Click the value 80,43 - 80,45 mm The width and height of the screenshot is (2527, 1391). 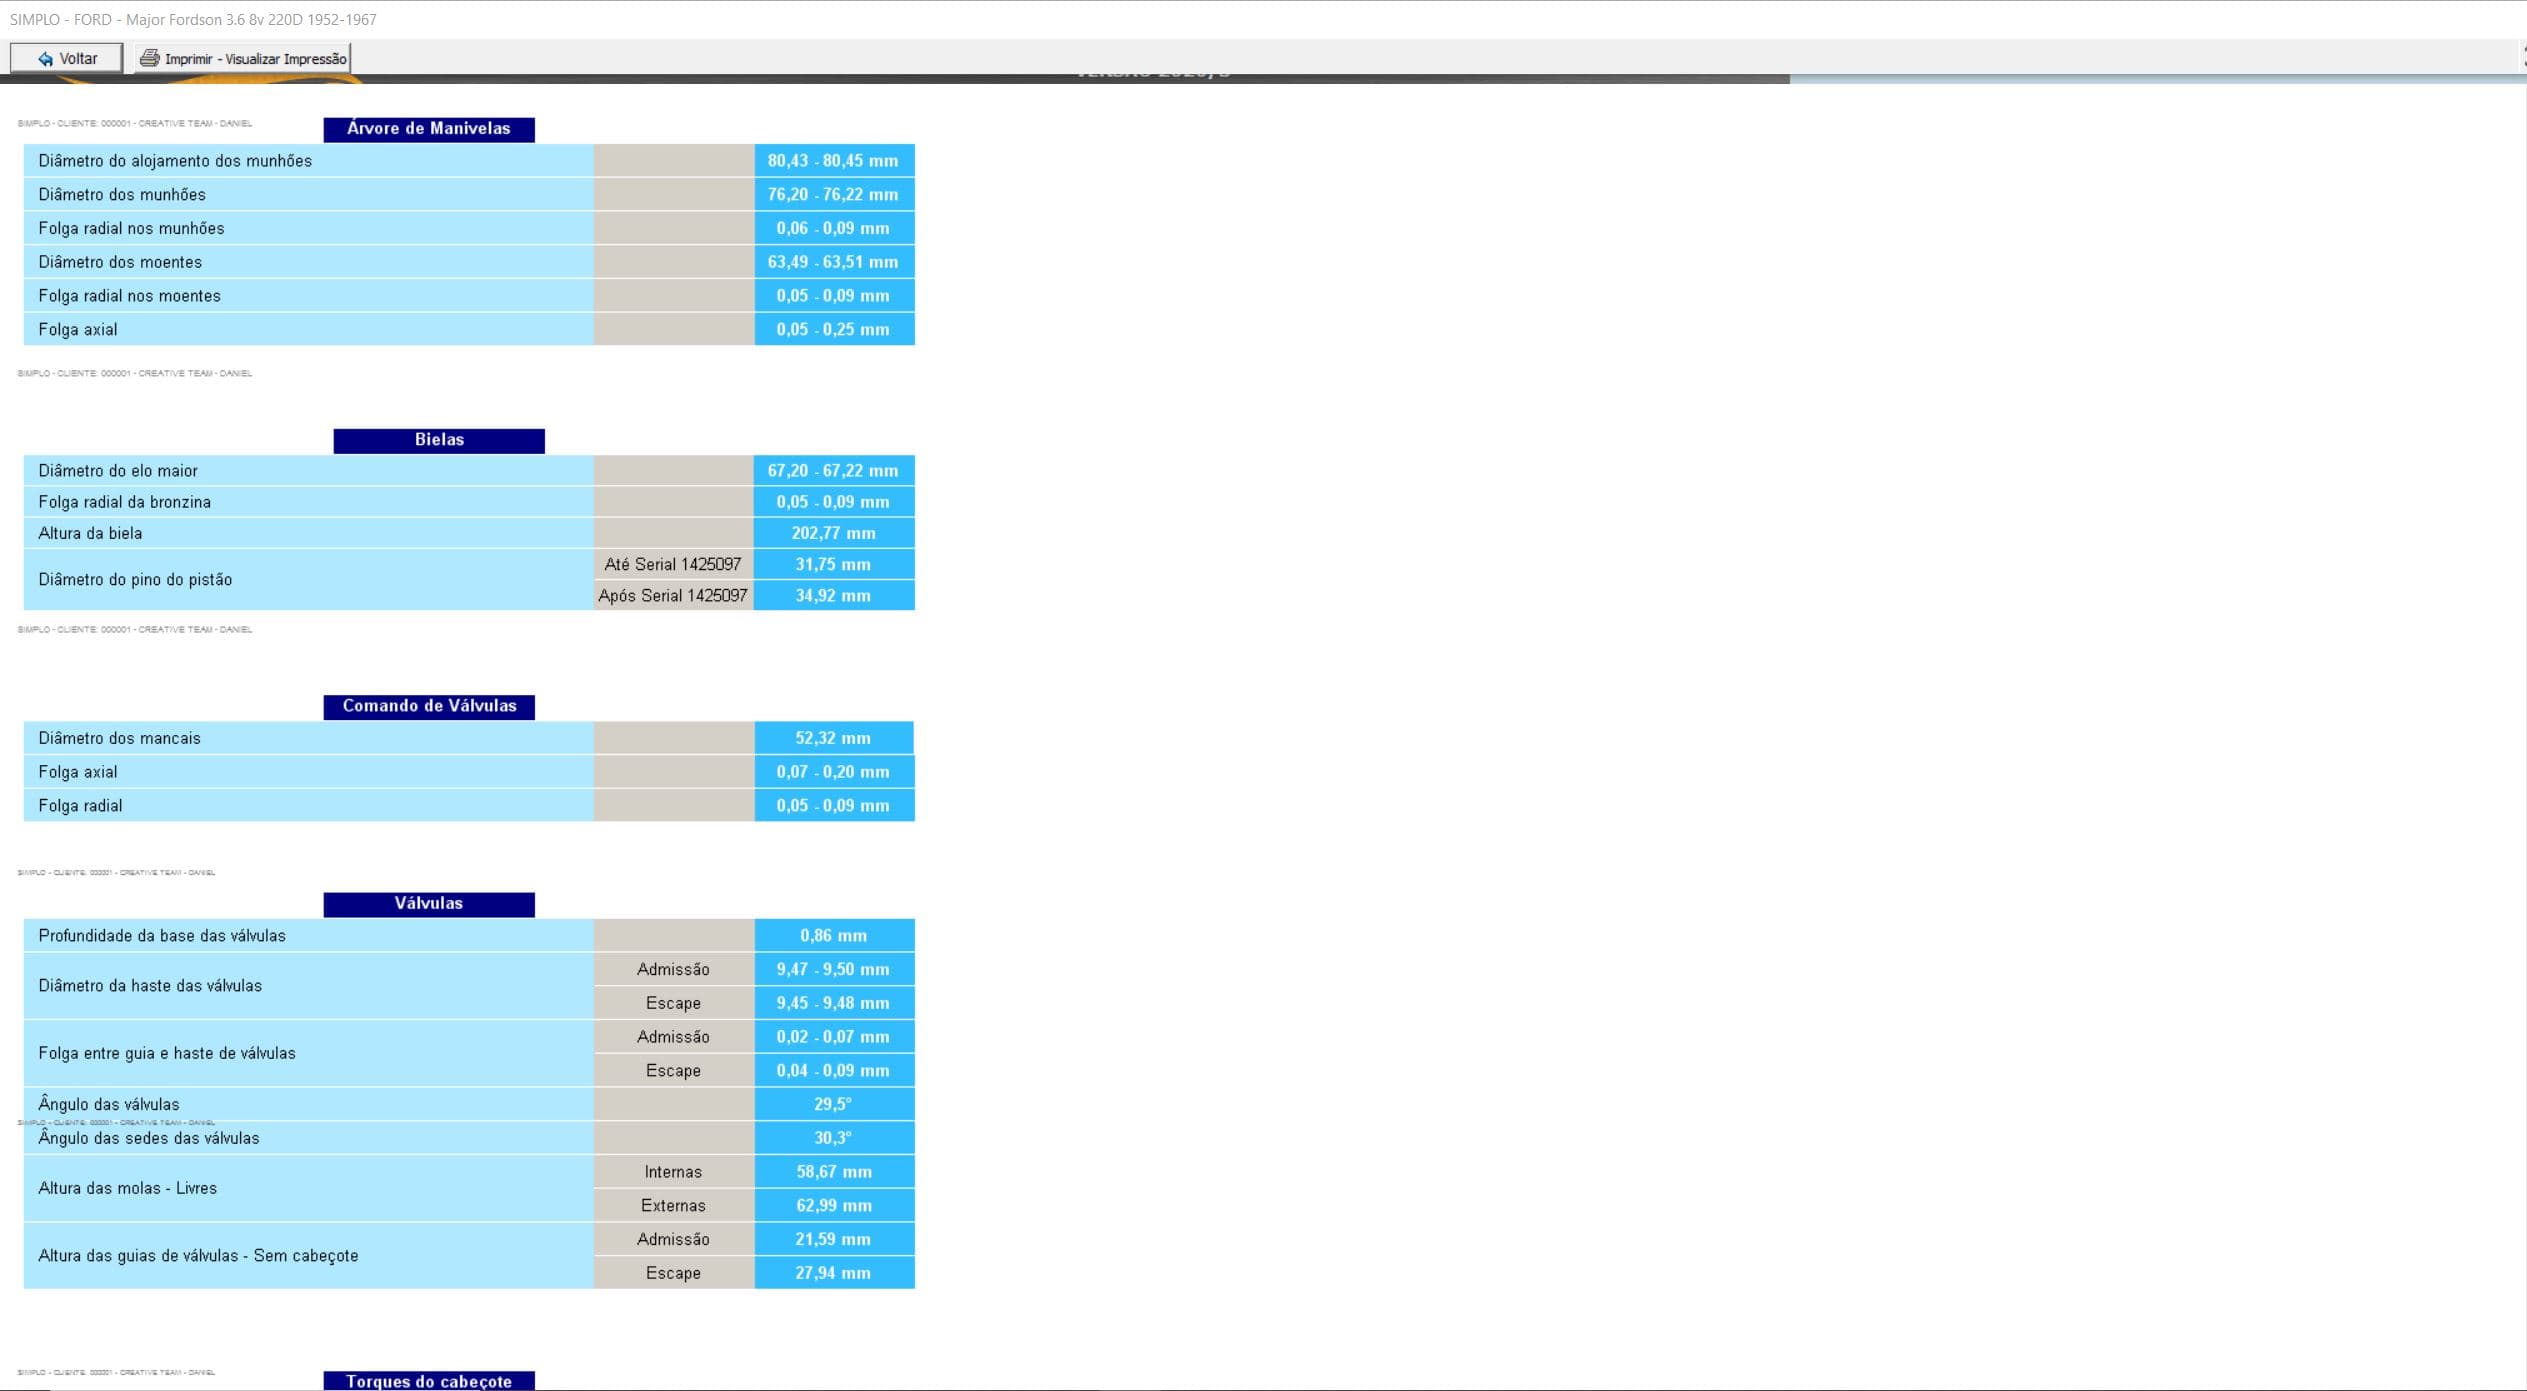point(833,161)
